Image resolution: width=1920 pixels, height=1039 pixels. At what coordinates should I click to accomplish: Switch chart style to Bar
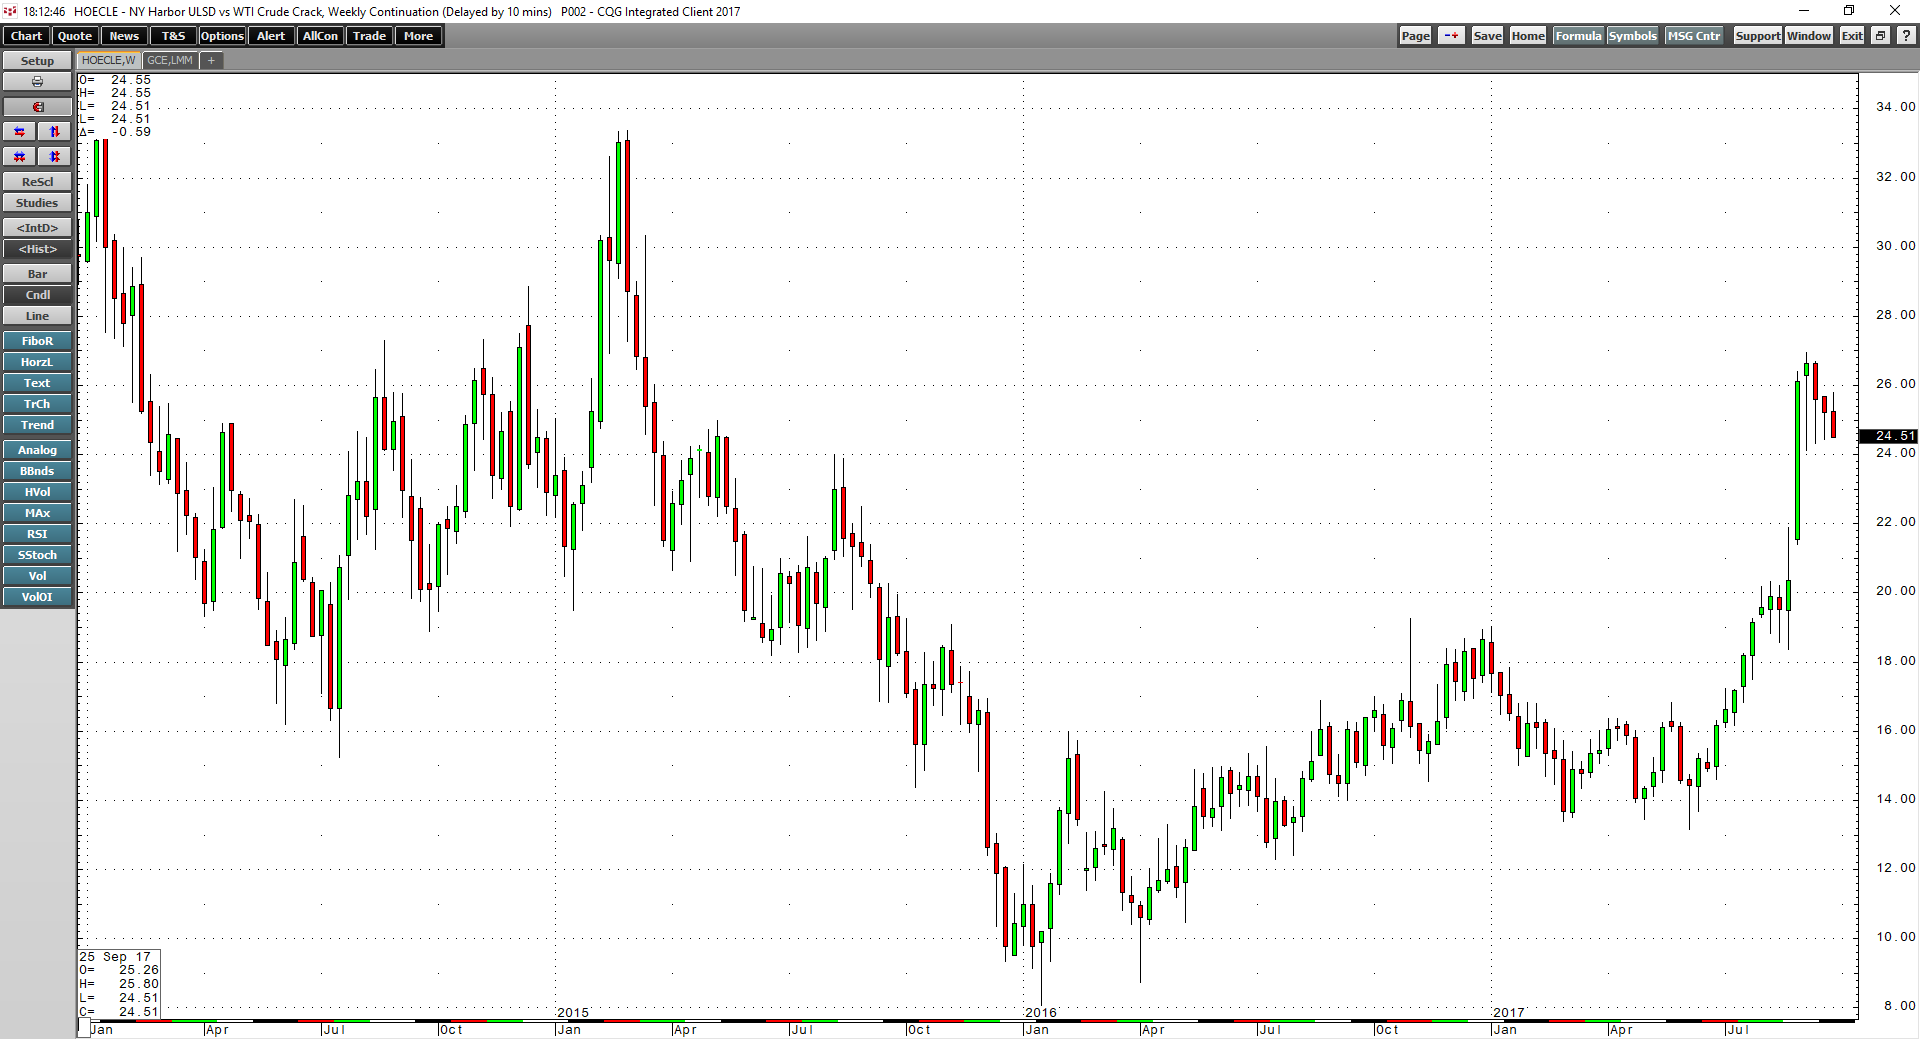(37, 274)
